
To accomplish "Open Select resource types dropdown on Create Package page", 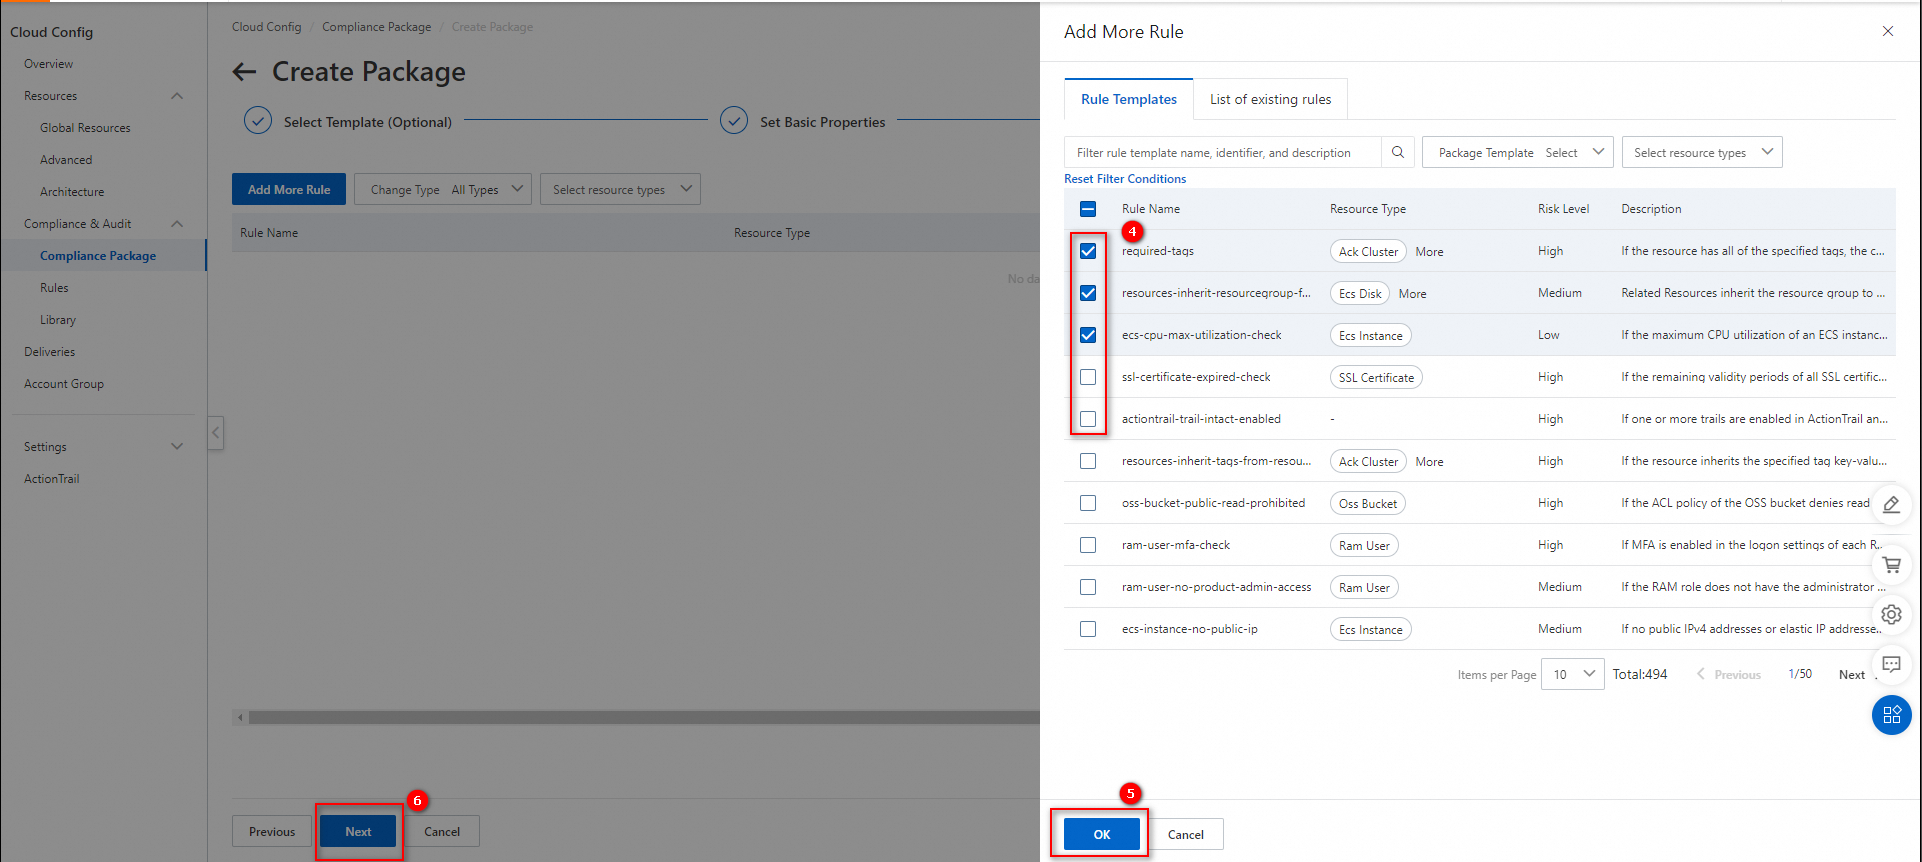I will [620, 189].
